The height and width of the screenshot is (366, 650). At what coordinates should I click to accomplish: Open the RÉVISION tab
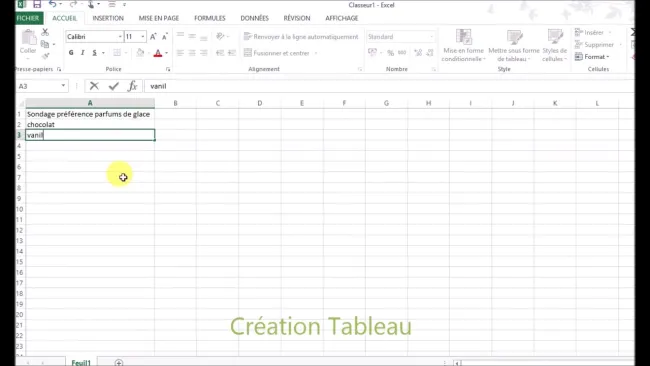pyautogui.click(x=297, y=18)
